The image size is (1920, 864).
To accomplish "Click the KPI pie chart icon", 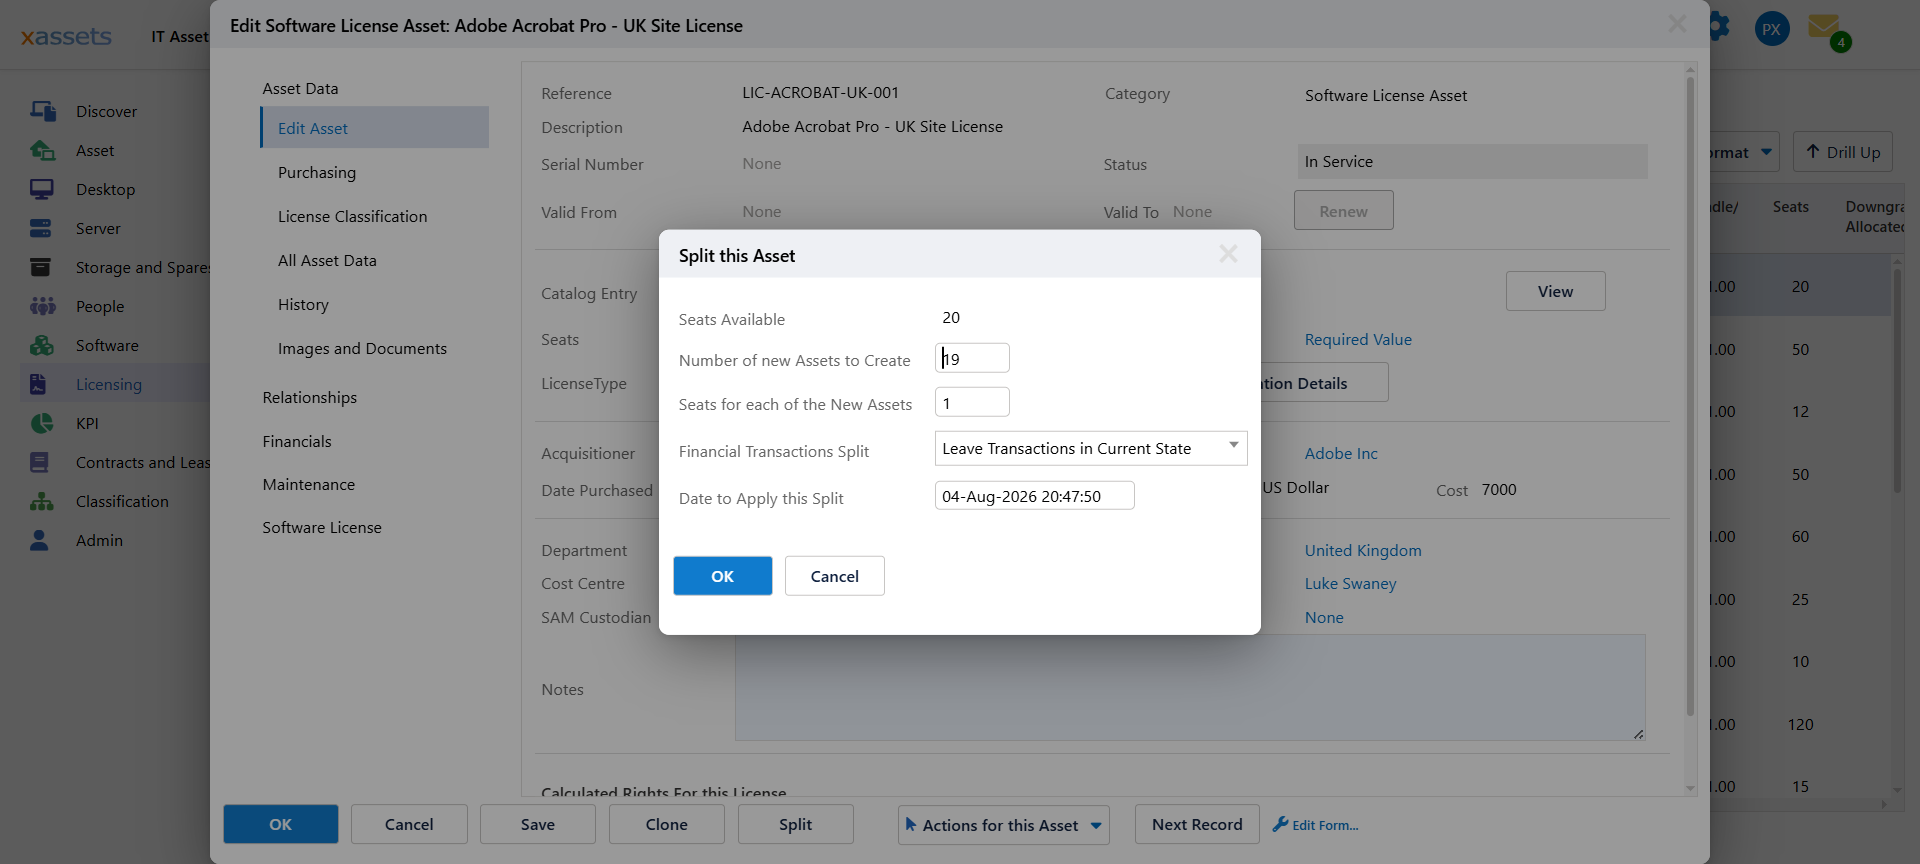I will coord(41,423).
